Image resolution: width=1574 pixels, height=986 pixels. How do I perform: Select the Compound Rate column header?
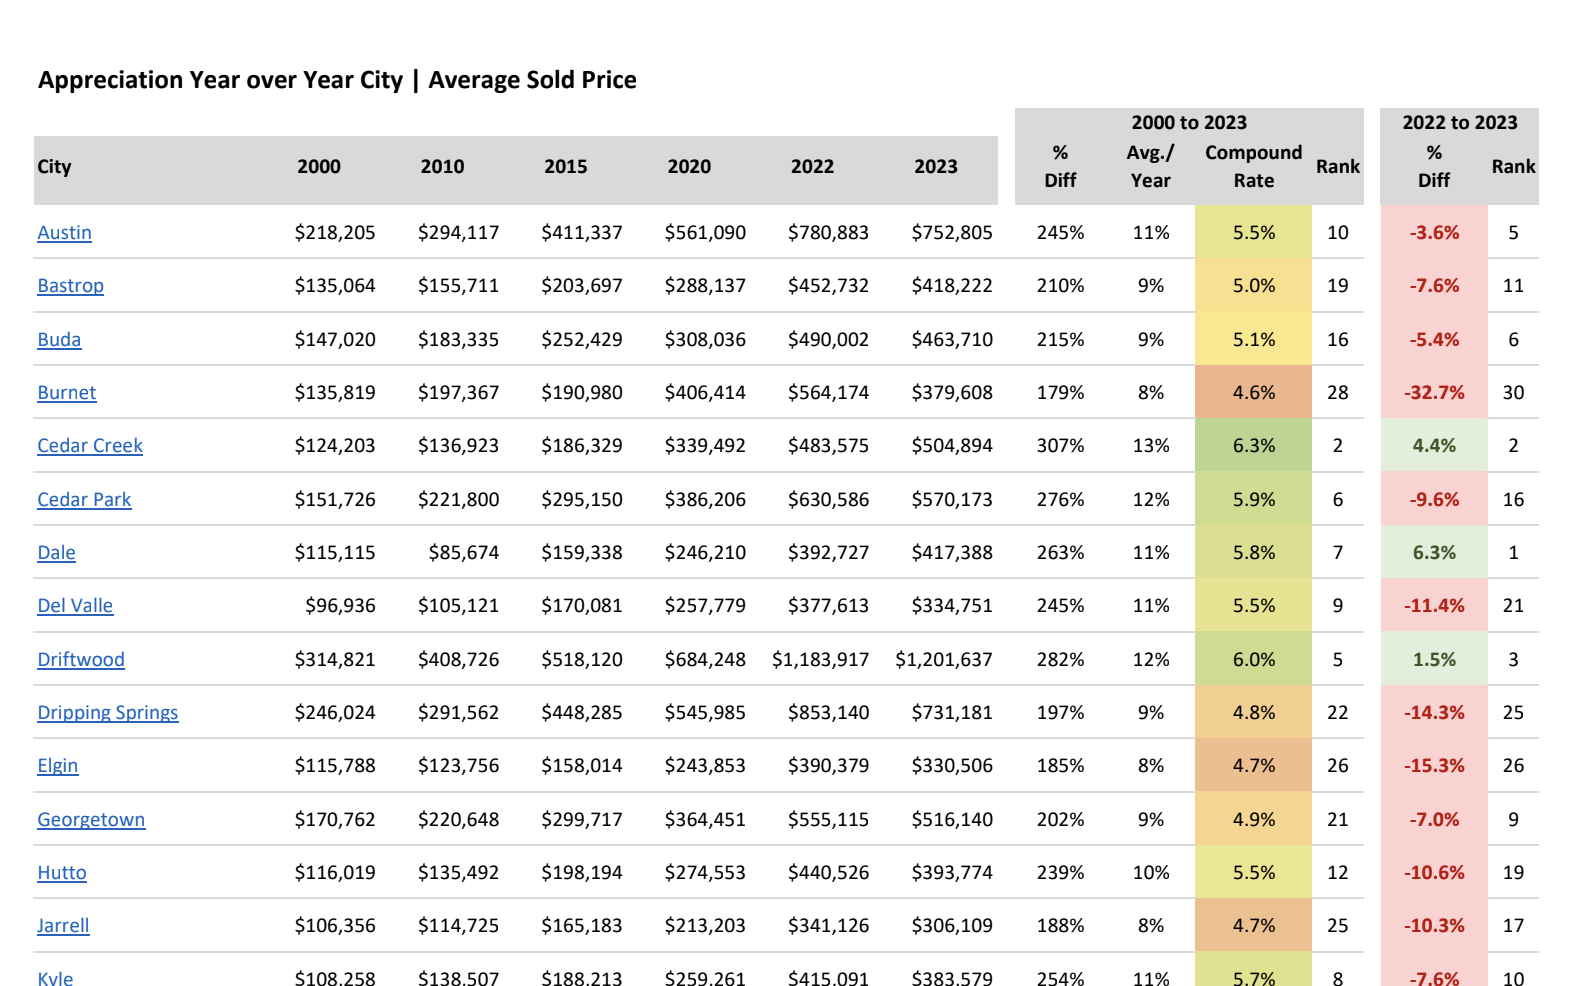1254,167
